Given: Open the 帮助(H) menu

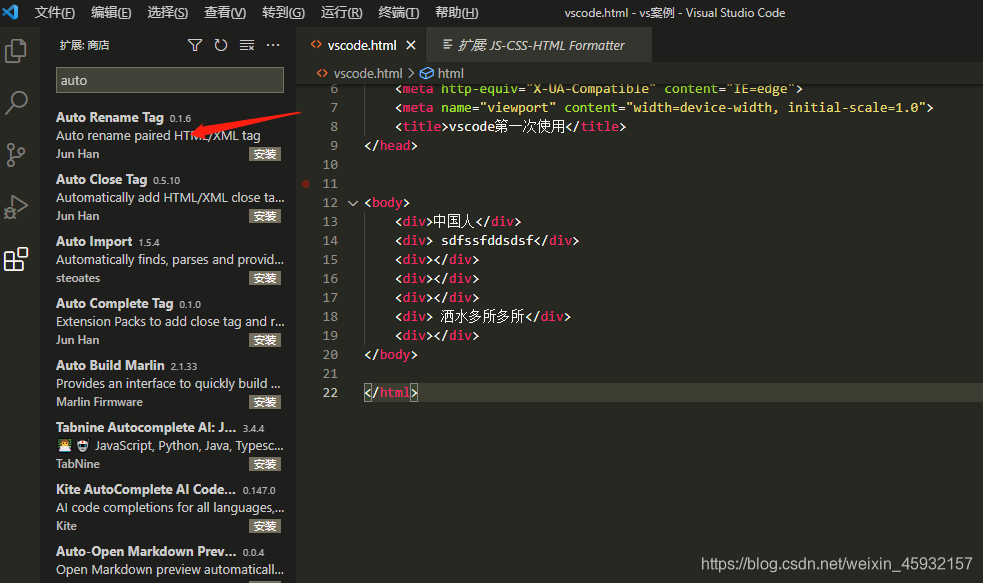Looking at the screenshot, I should point(456,13).
